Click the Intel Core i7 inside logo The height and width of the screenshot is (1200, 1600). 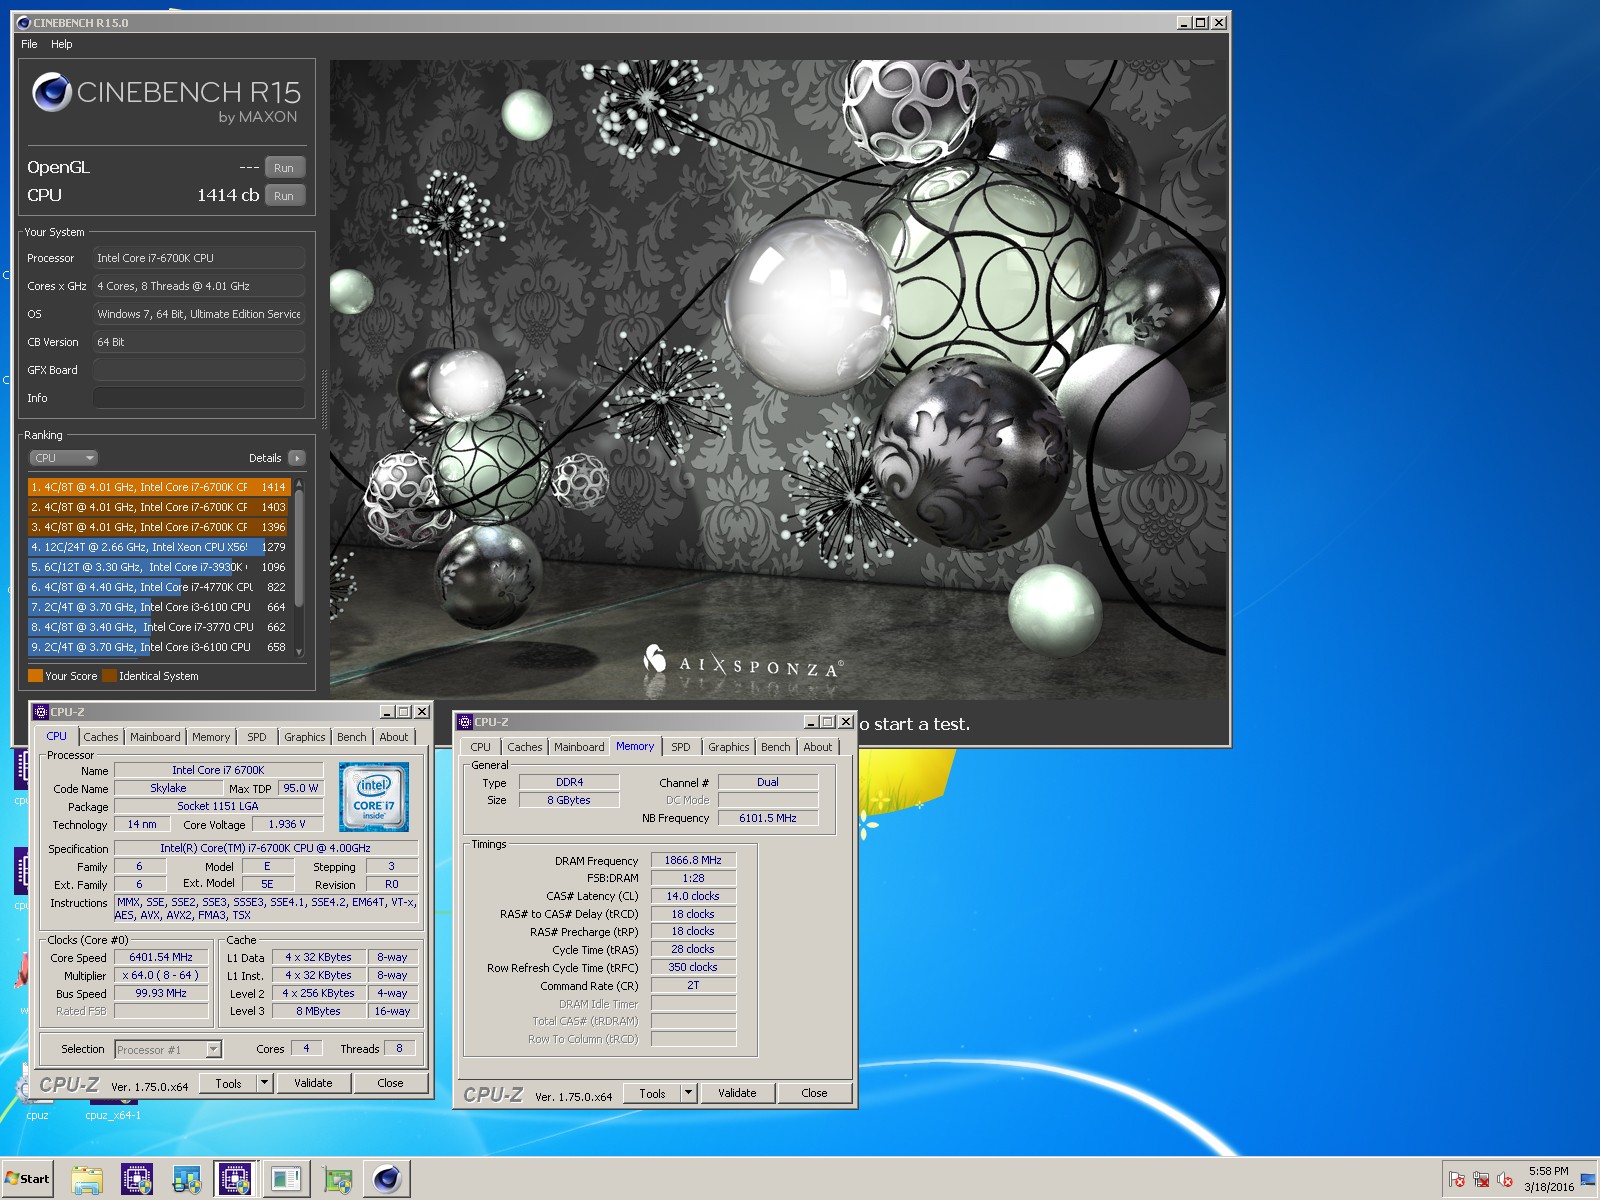(374, 797)
